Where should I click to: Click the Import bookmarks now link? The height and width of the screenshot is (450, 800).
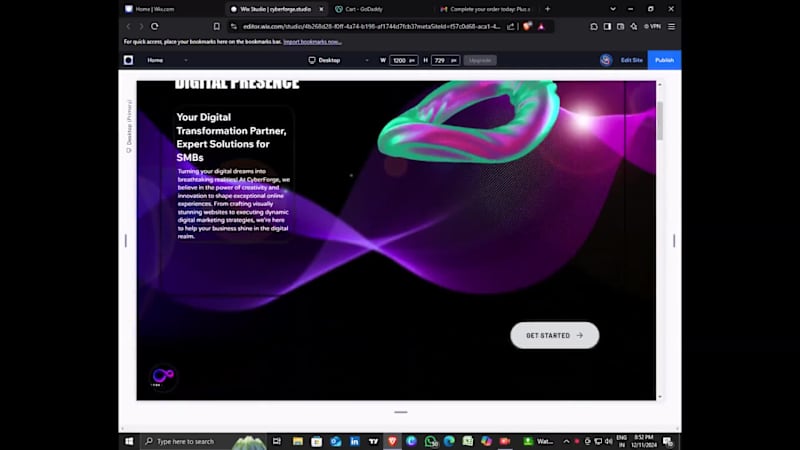pos(312,42)
